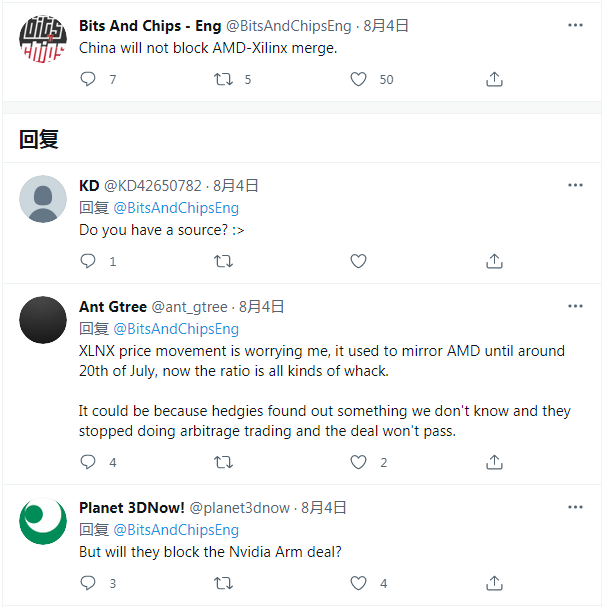Open more options on Planet 3DNow!'s tweet
The width and height of the screenshot is (603, 607).
click(x=575, y=507)
